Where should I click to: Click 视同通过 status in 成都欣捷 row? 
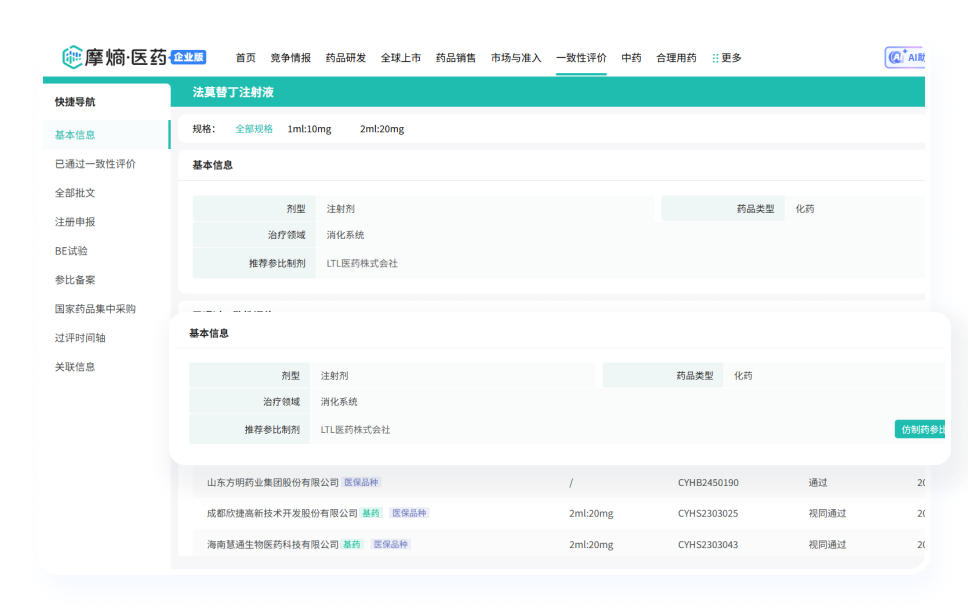point(827,513)
